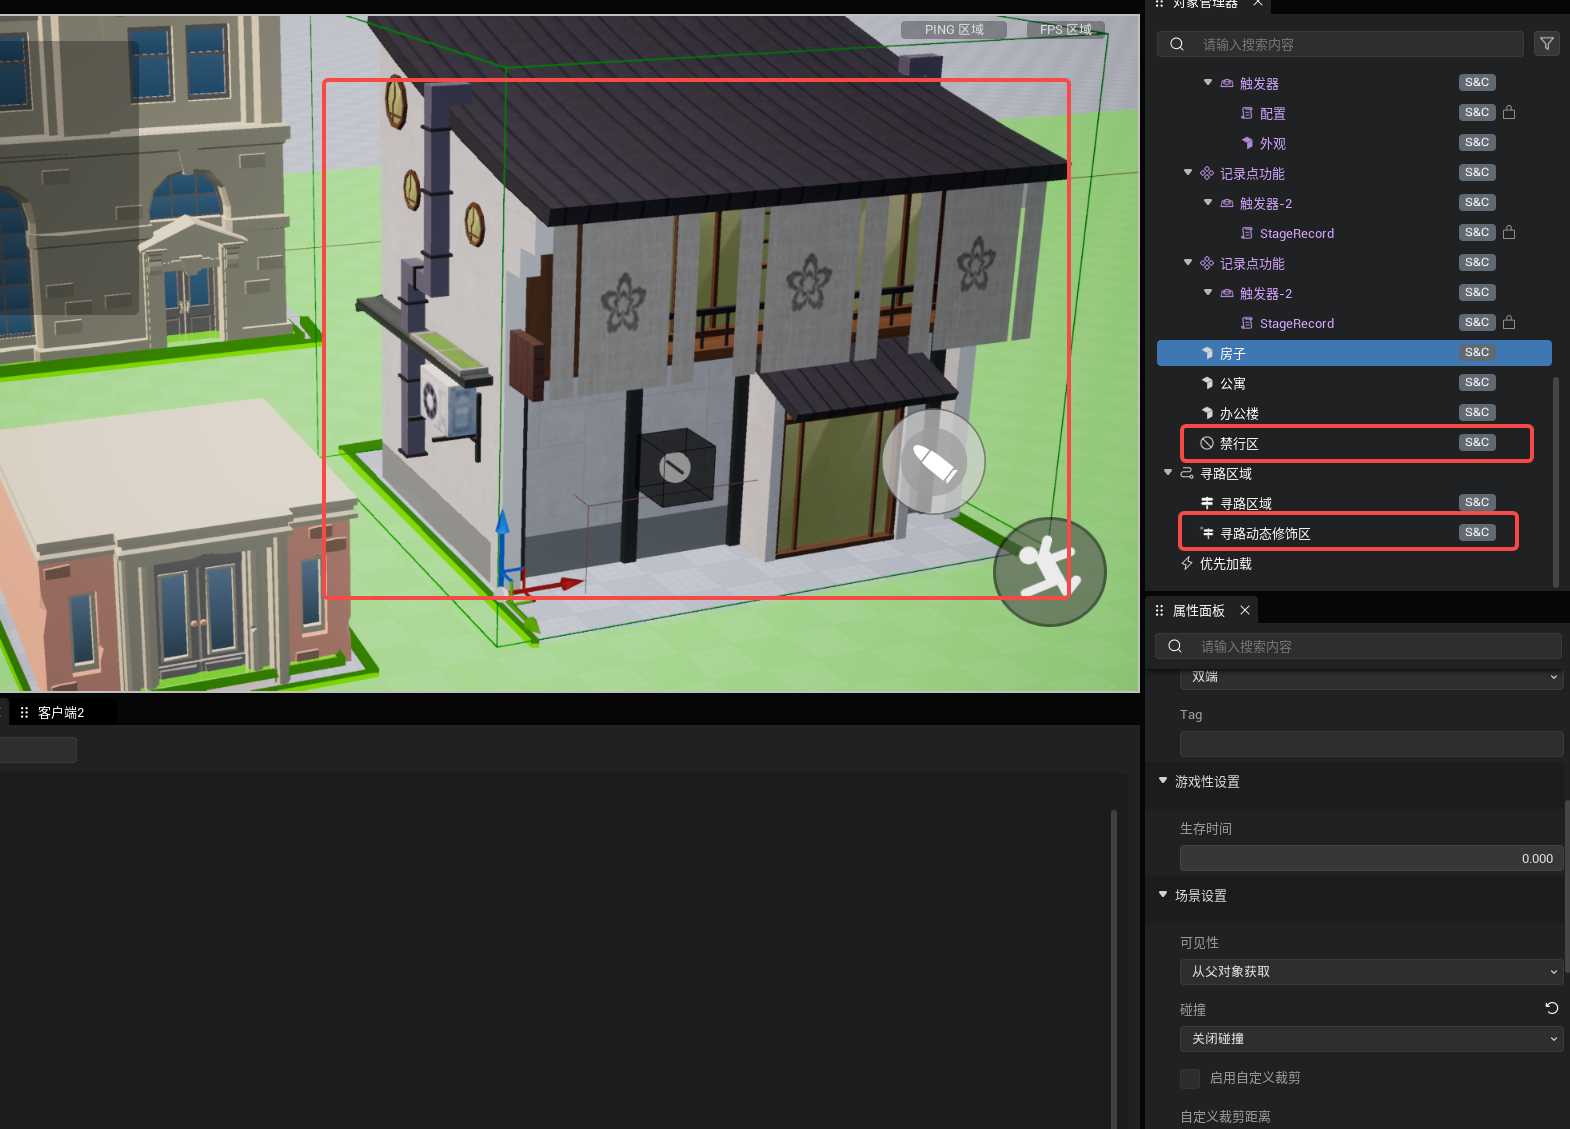Collapse the 触发器 tree node

click(x=1208, y=82)
